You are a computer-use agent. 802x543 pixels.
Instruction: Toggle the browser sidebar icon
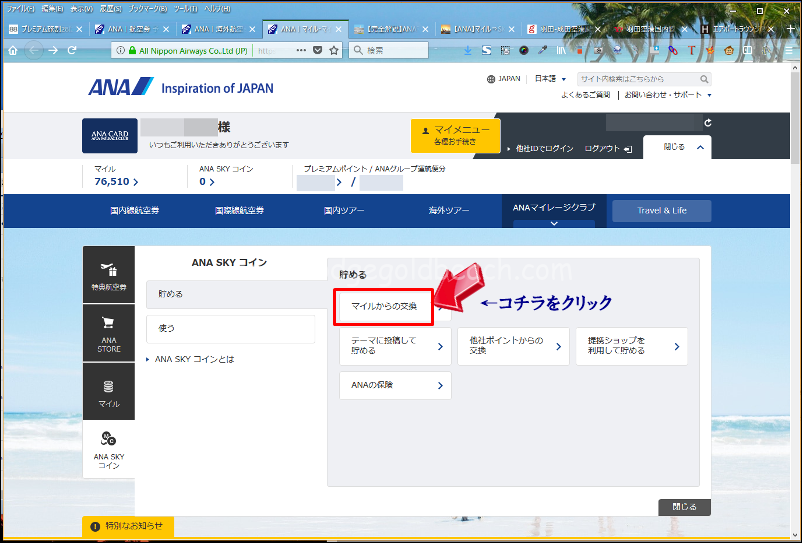748,50
